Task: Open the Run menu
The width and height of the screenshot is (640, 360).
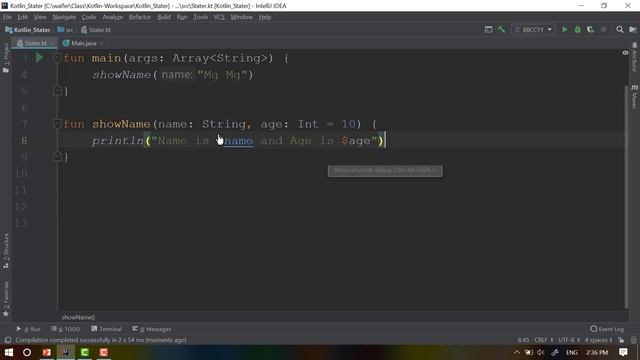Action: 182,17
